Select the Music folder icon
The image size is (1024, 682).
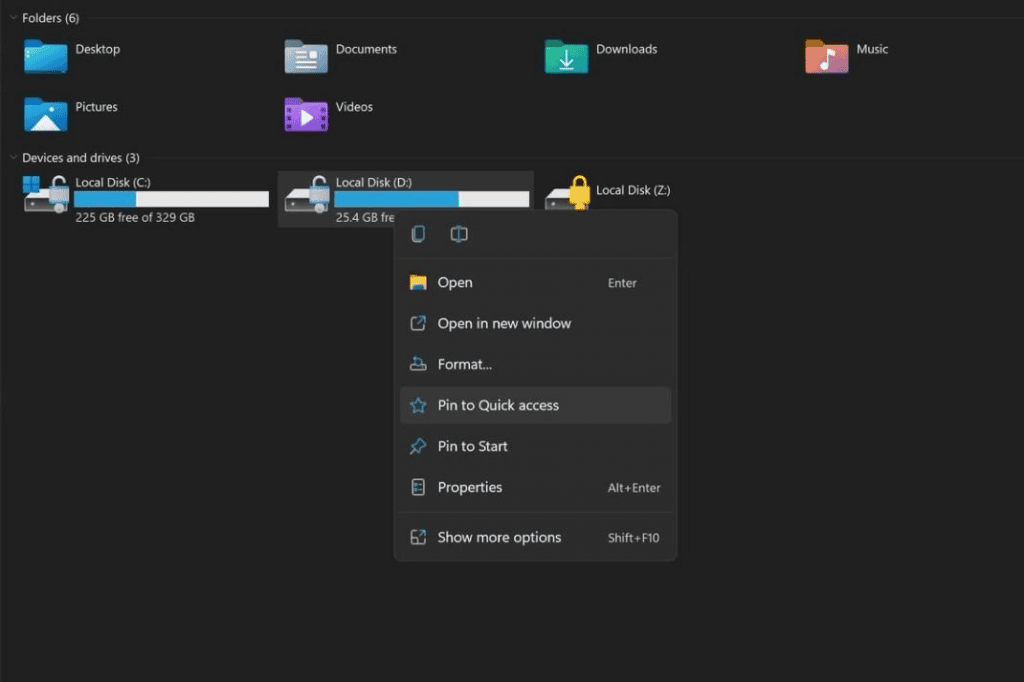(826, 56)
